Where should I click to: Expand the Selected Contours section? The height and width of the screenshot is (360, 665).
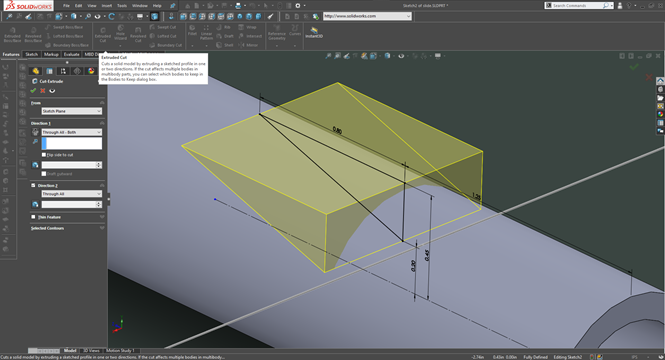click(102, 228)
